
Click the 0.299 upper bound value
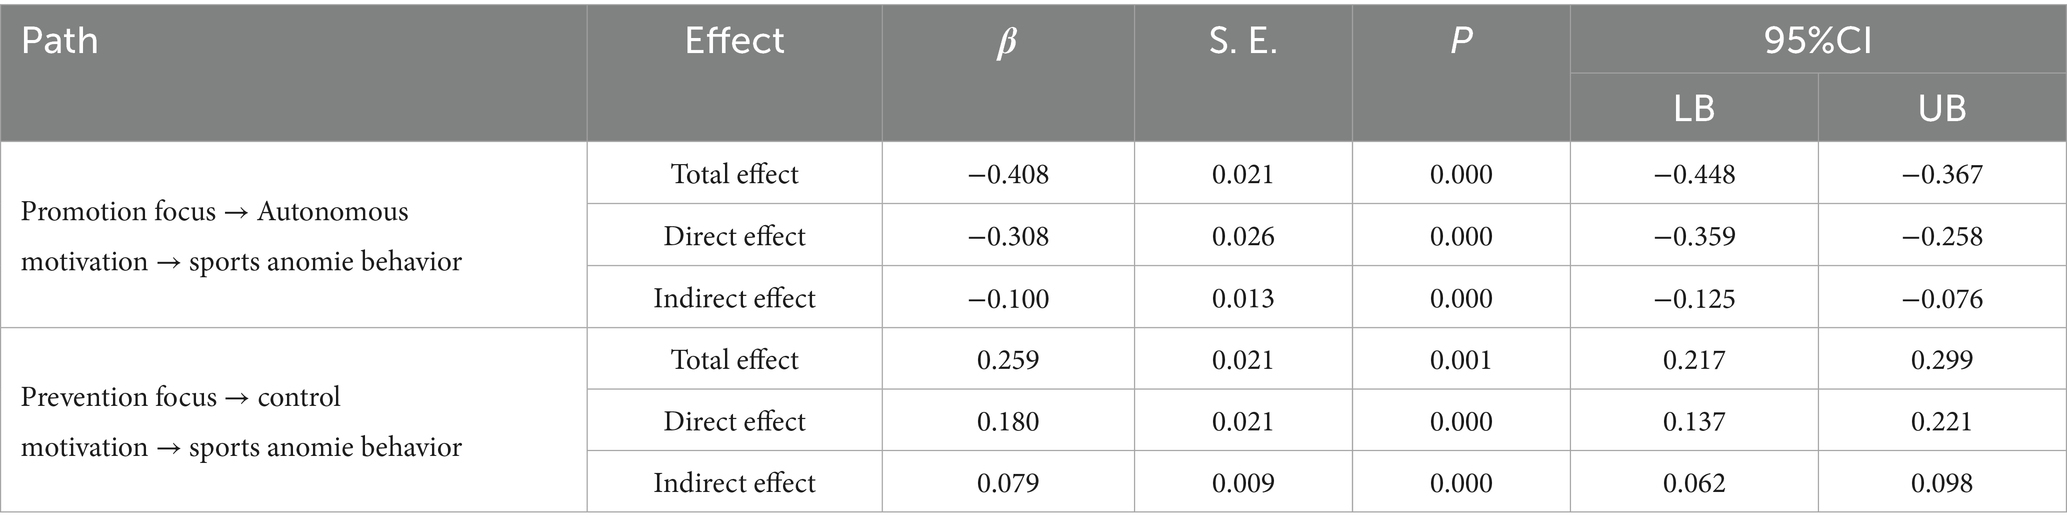(1942, 360)
